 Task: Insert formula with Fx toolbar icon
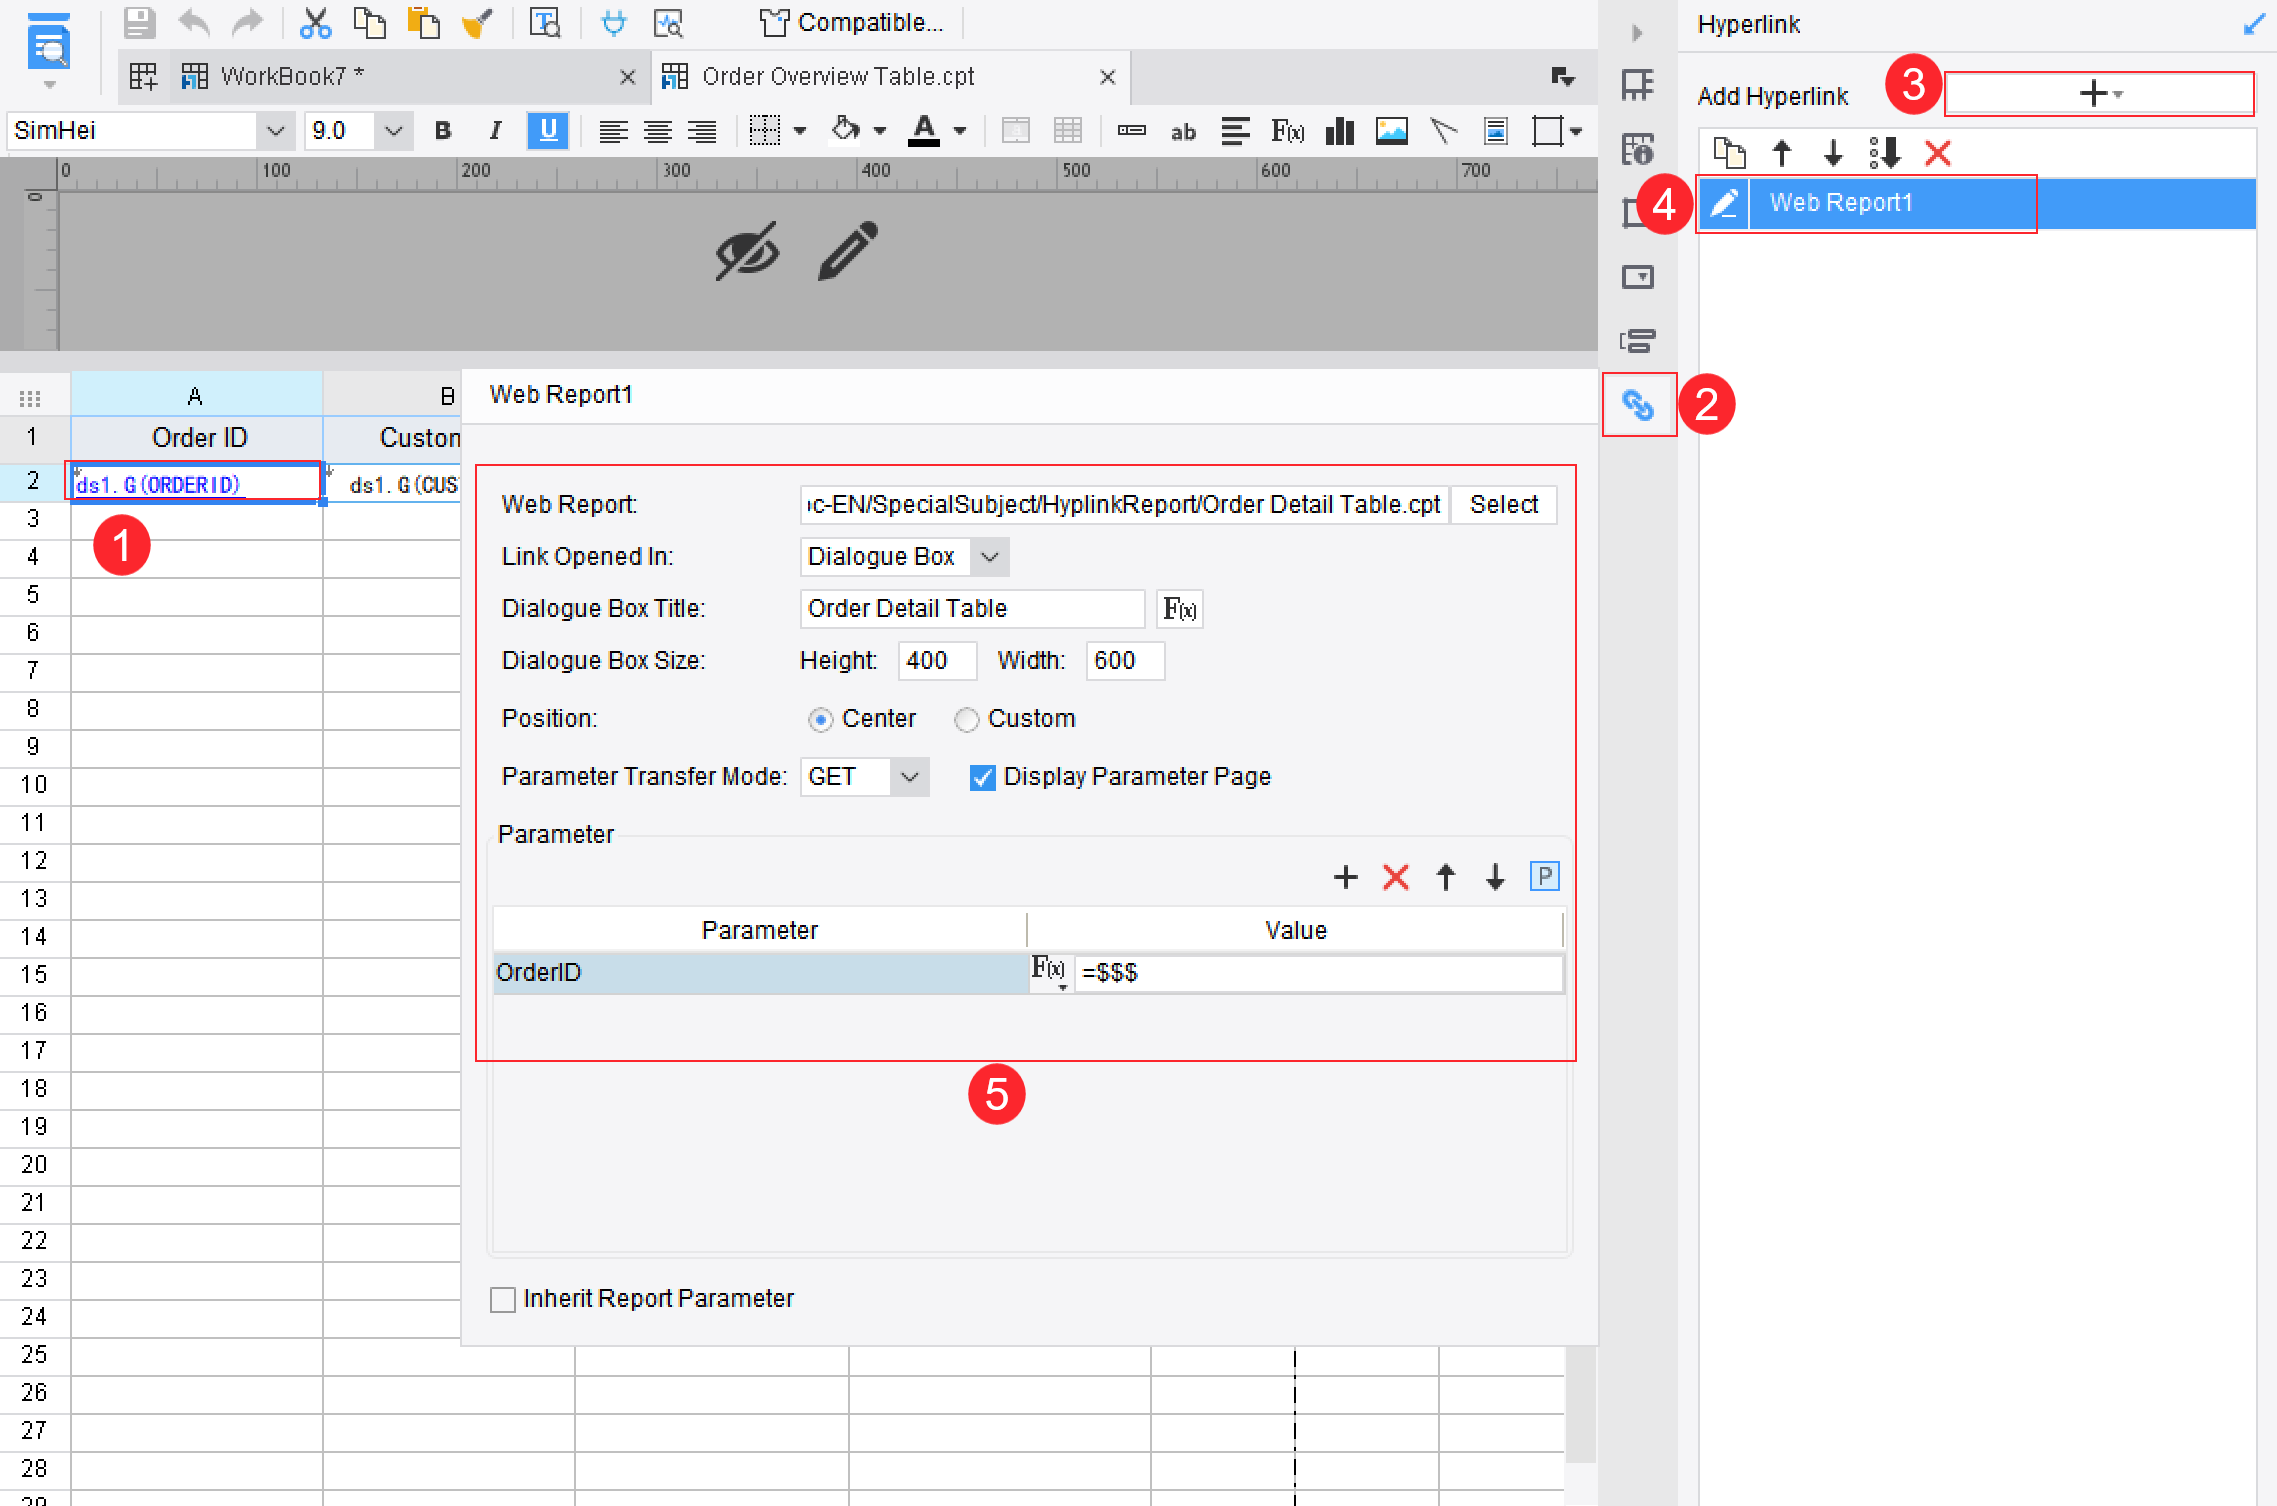[1288, 131]
